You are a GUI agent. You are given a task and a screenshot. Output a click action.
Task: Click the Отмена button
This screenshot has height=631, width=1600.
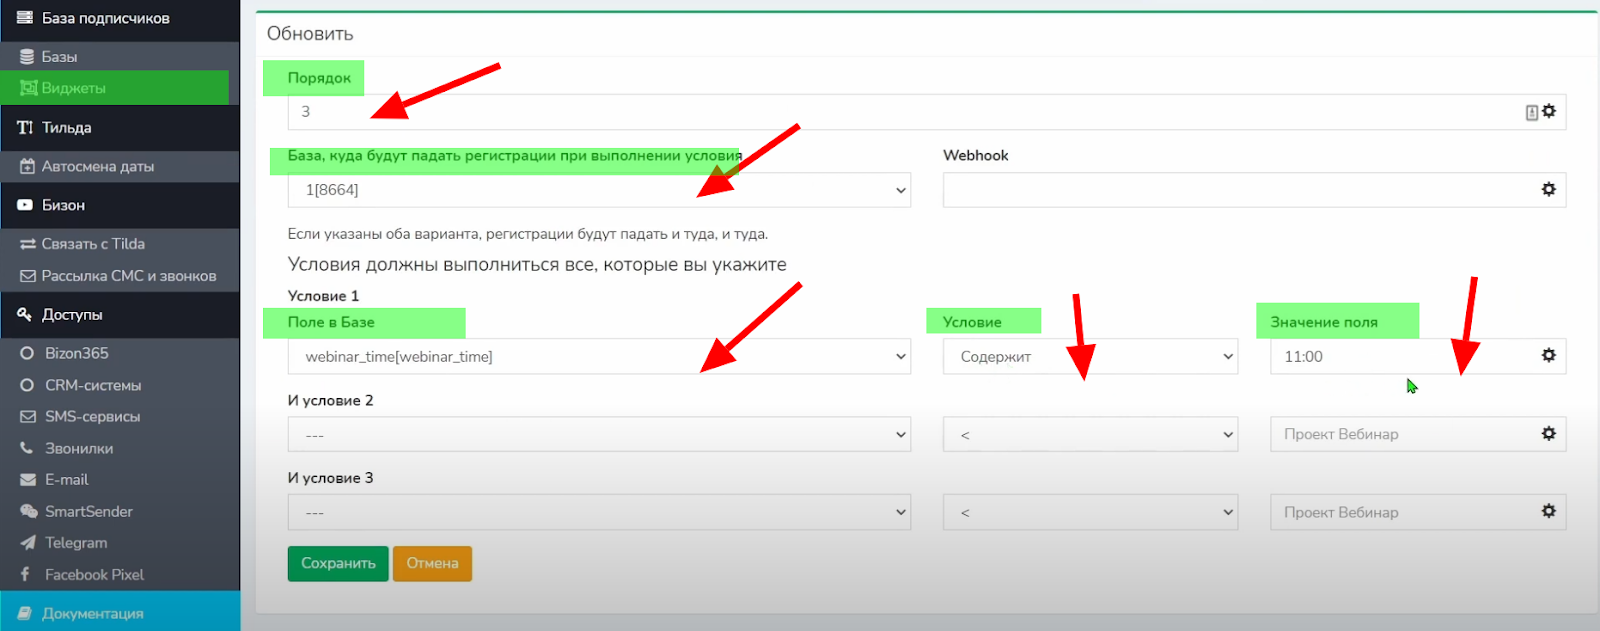pos(432,563)
